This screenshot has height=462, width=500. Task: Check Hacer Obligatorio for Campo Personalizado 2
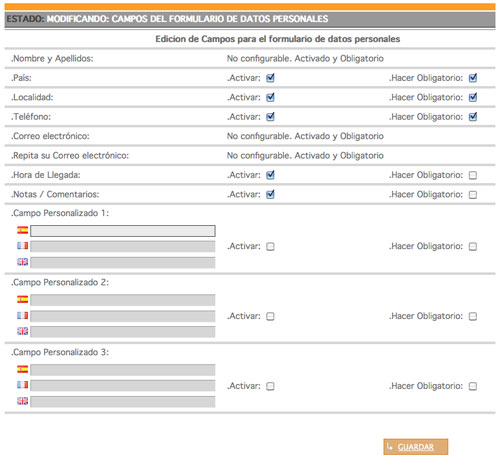pyautogui.click(x=473, y=316)
